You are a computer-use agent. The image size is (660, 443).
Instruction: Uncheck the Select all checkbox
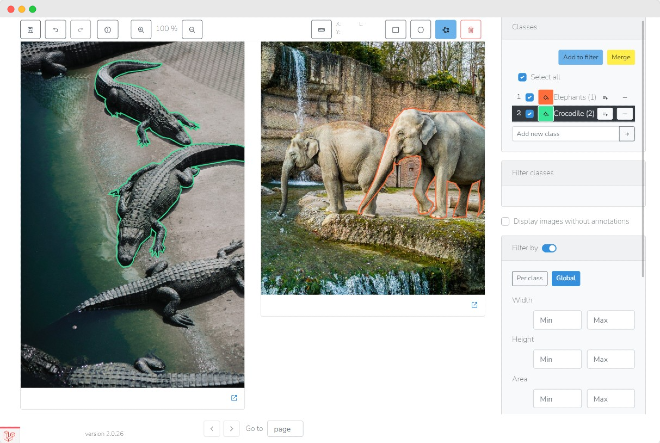coord(522,77)
